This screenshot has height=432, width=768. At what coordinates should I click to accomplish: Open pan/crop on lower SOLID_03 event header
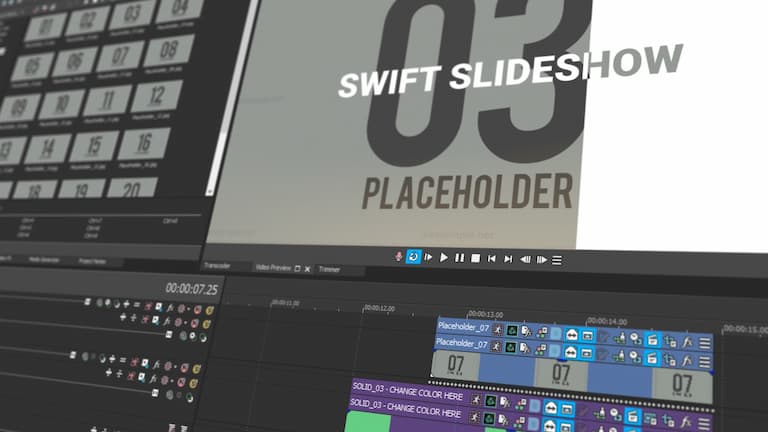pyautogui.click(x=474, y=417)
